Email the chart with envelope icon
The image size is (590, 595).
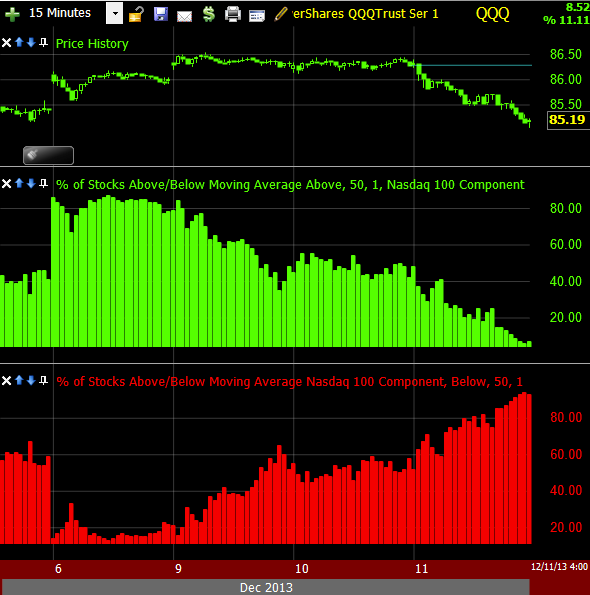click(x=184, y=16)
